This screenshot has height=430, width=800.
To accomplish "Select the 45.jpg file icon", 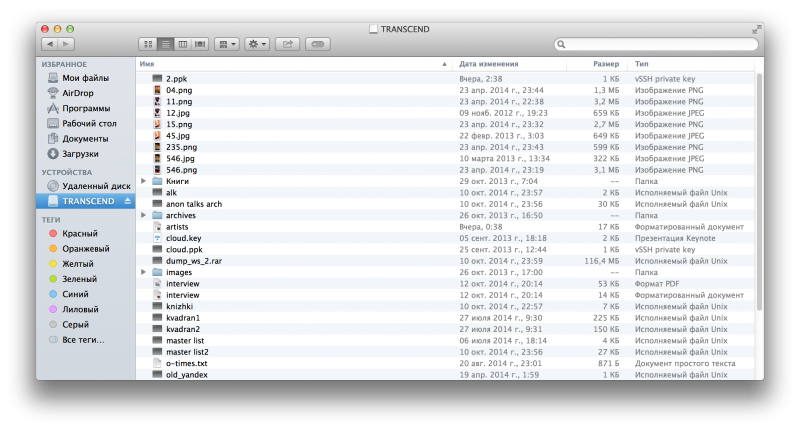I will pyautogui.click(x=157, y=136).
